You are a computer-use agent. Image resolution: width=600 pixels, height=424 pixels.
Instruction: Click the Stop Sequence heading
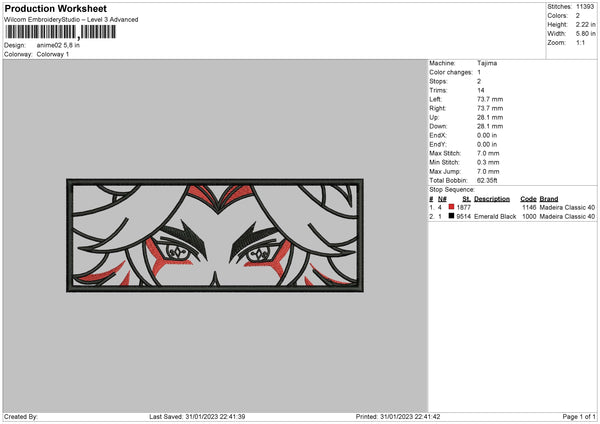pyautogui.click(x=452, y=190)
